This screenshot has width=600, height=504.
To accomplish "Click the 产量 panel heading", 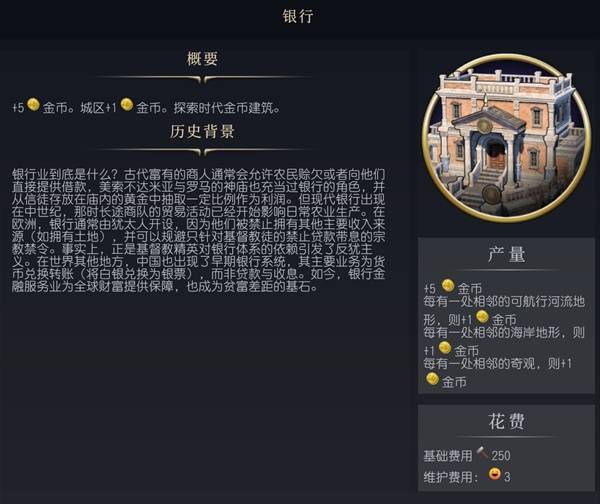I will pyautogui.click(x=506, y=254).
